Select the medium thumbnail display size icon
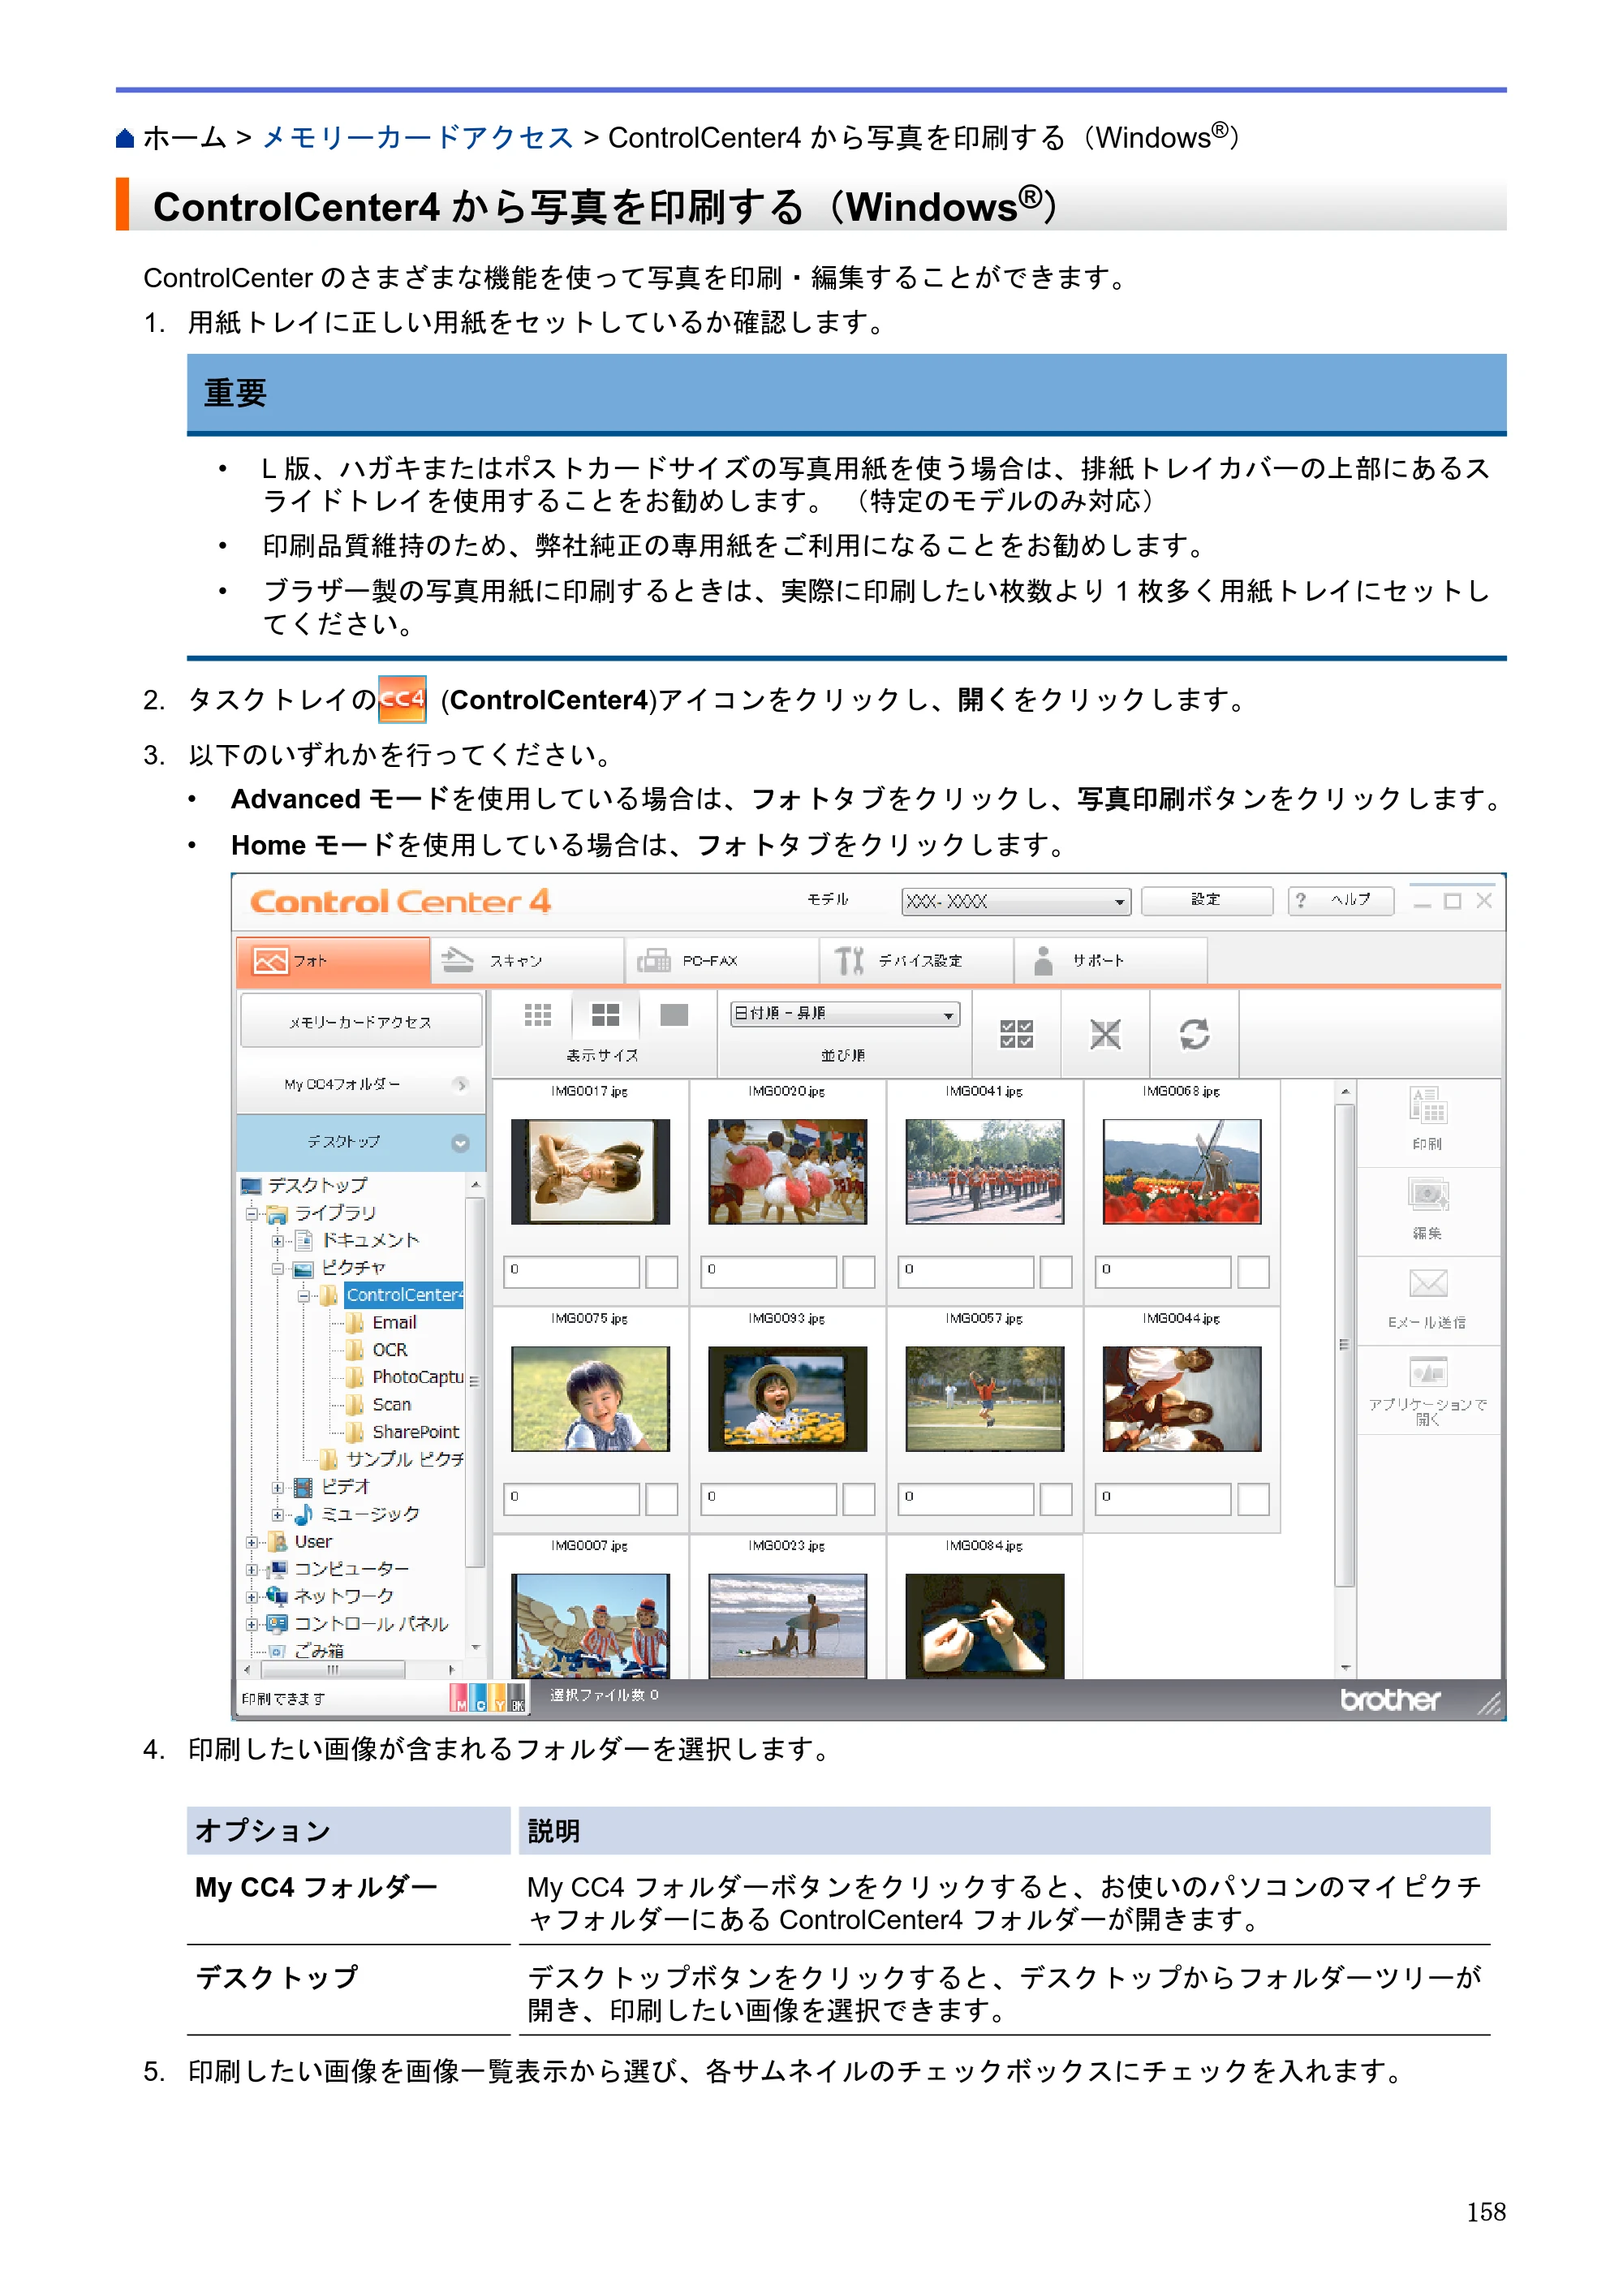1623x2296 pixels. pyautogui.click(x=605, y=1016)
